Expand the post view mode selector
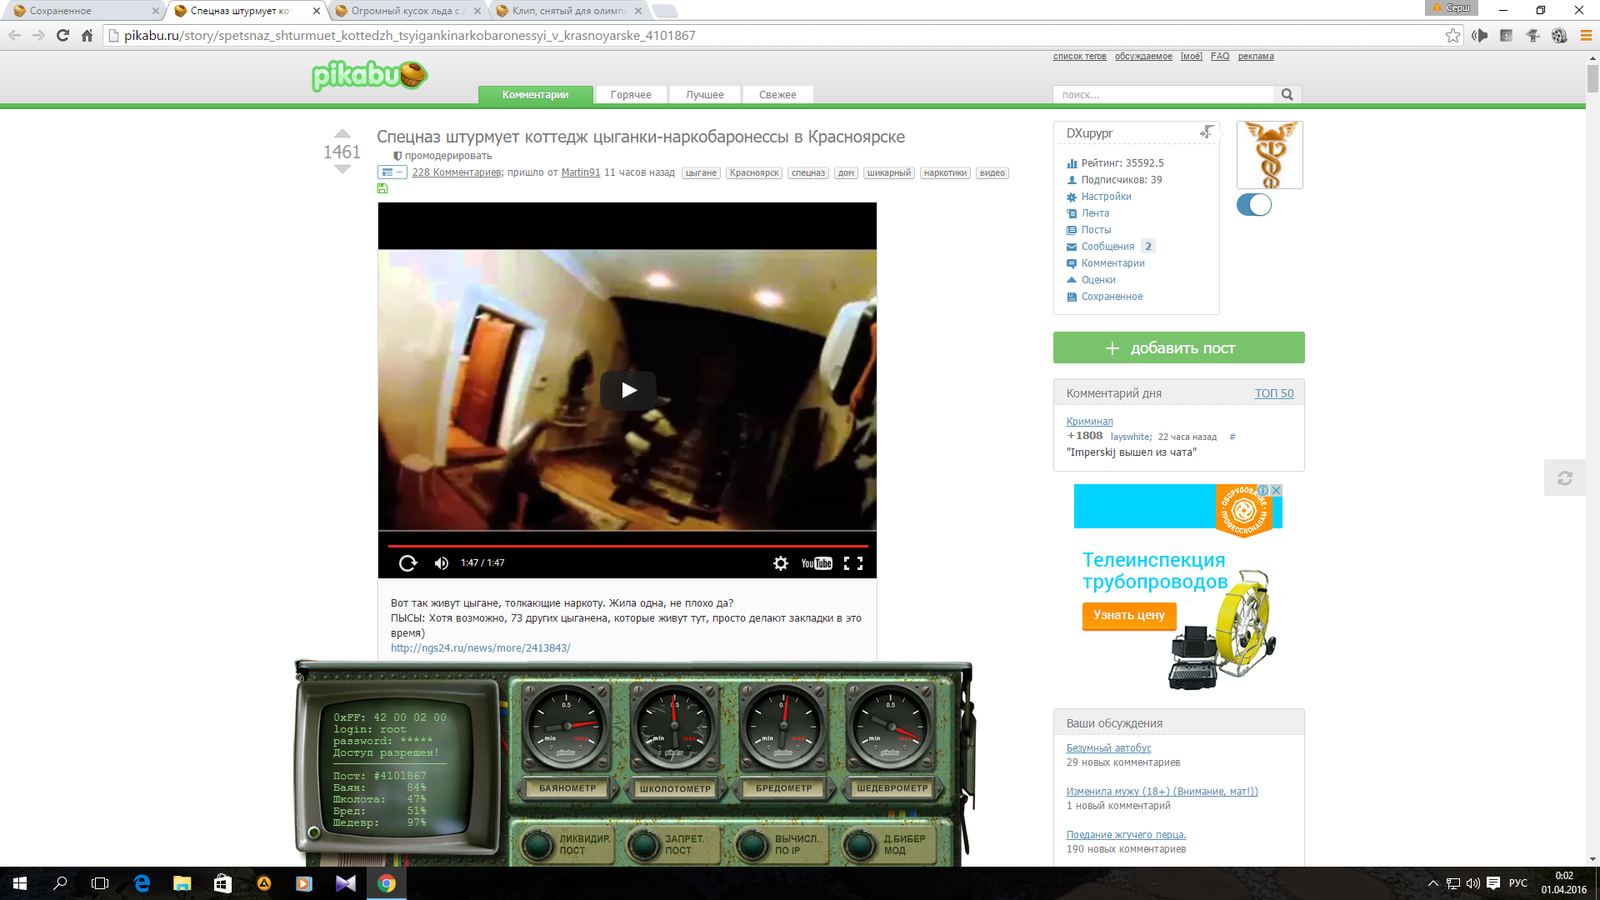 coord(391,172)
